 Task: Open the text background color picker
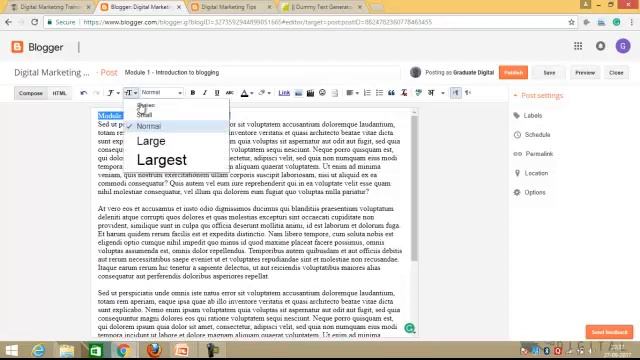click(x=264, y=93)
